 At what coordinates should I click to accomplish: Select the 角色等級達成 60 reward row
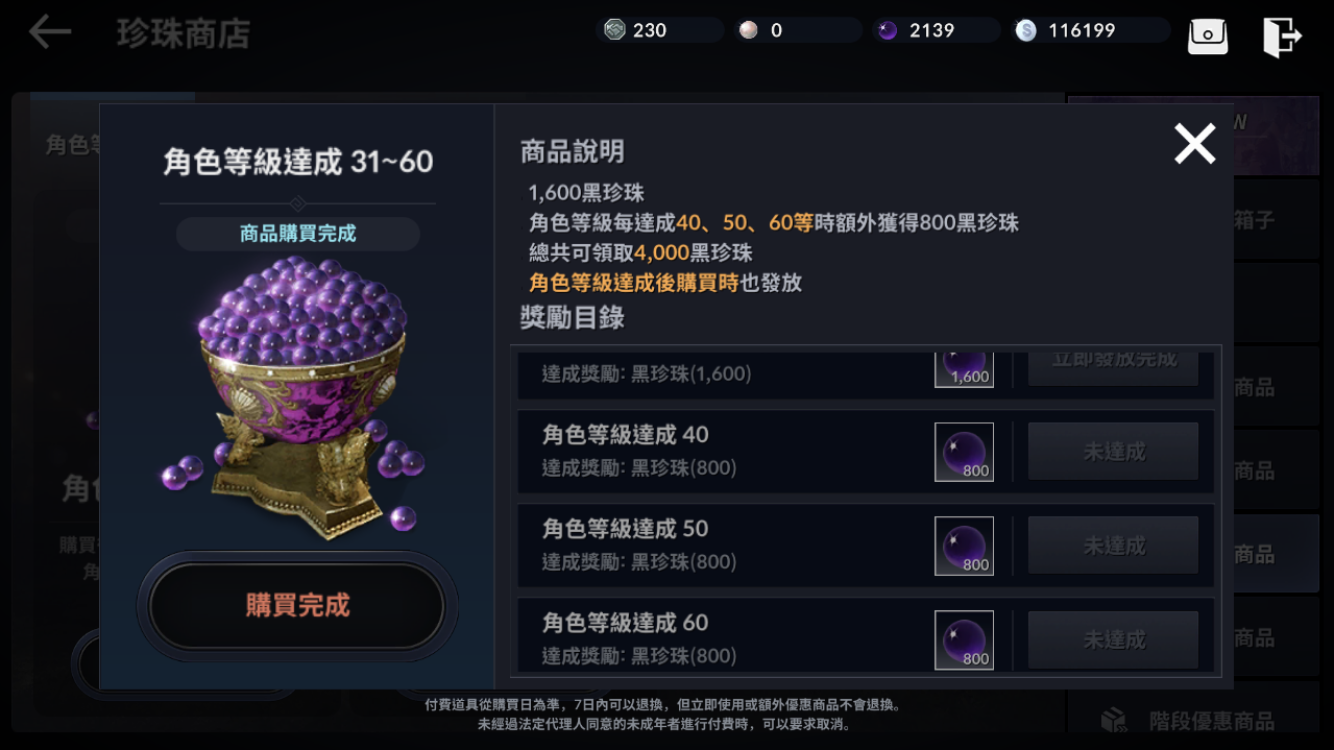(x=865, y=638)
